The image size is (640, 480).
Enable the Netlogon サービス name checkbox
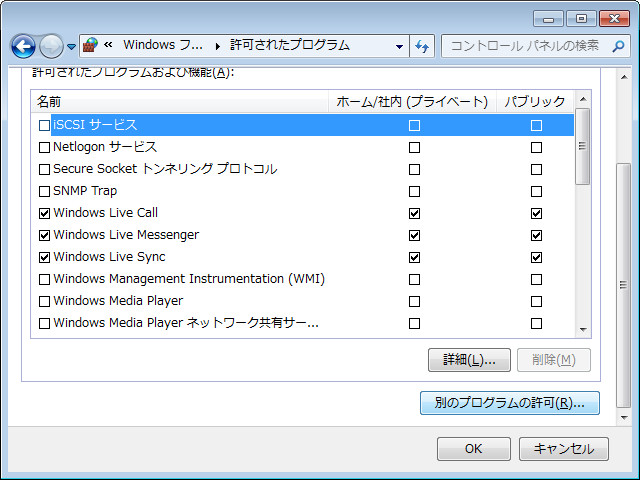[44, 147]
